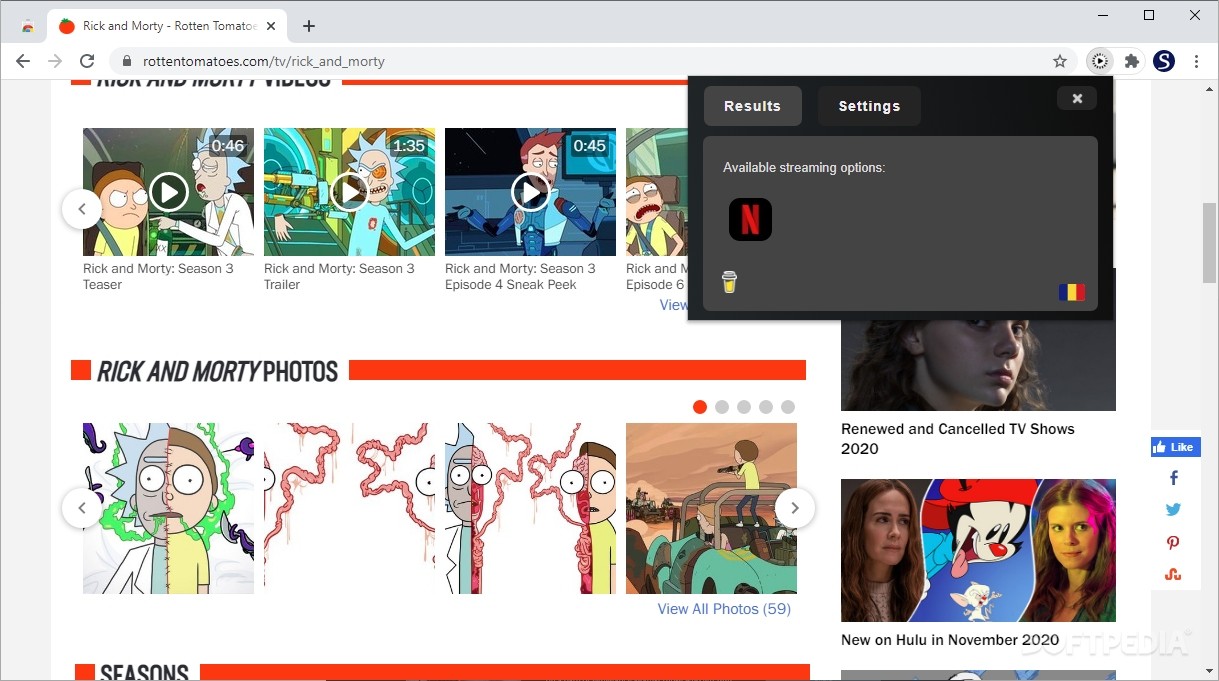
Task: Switch to the first pinned browser tab
Action: (28, 26)
